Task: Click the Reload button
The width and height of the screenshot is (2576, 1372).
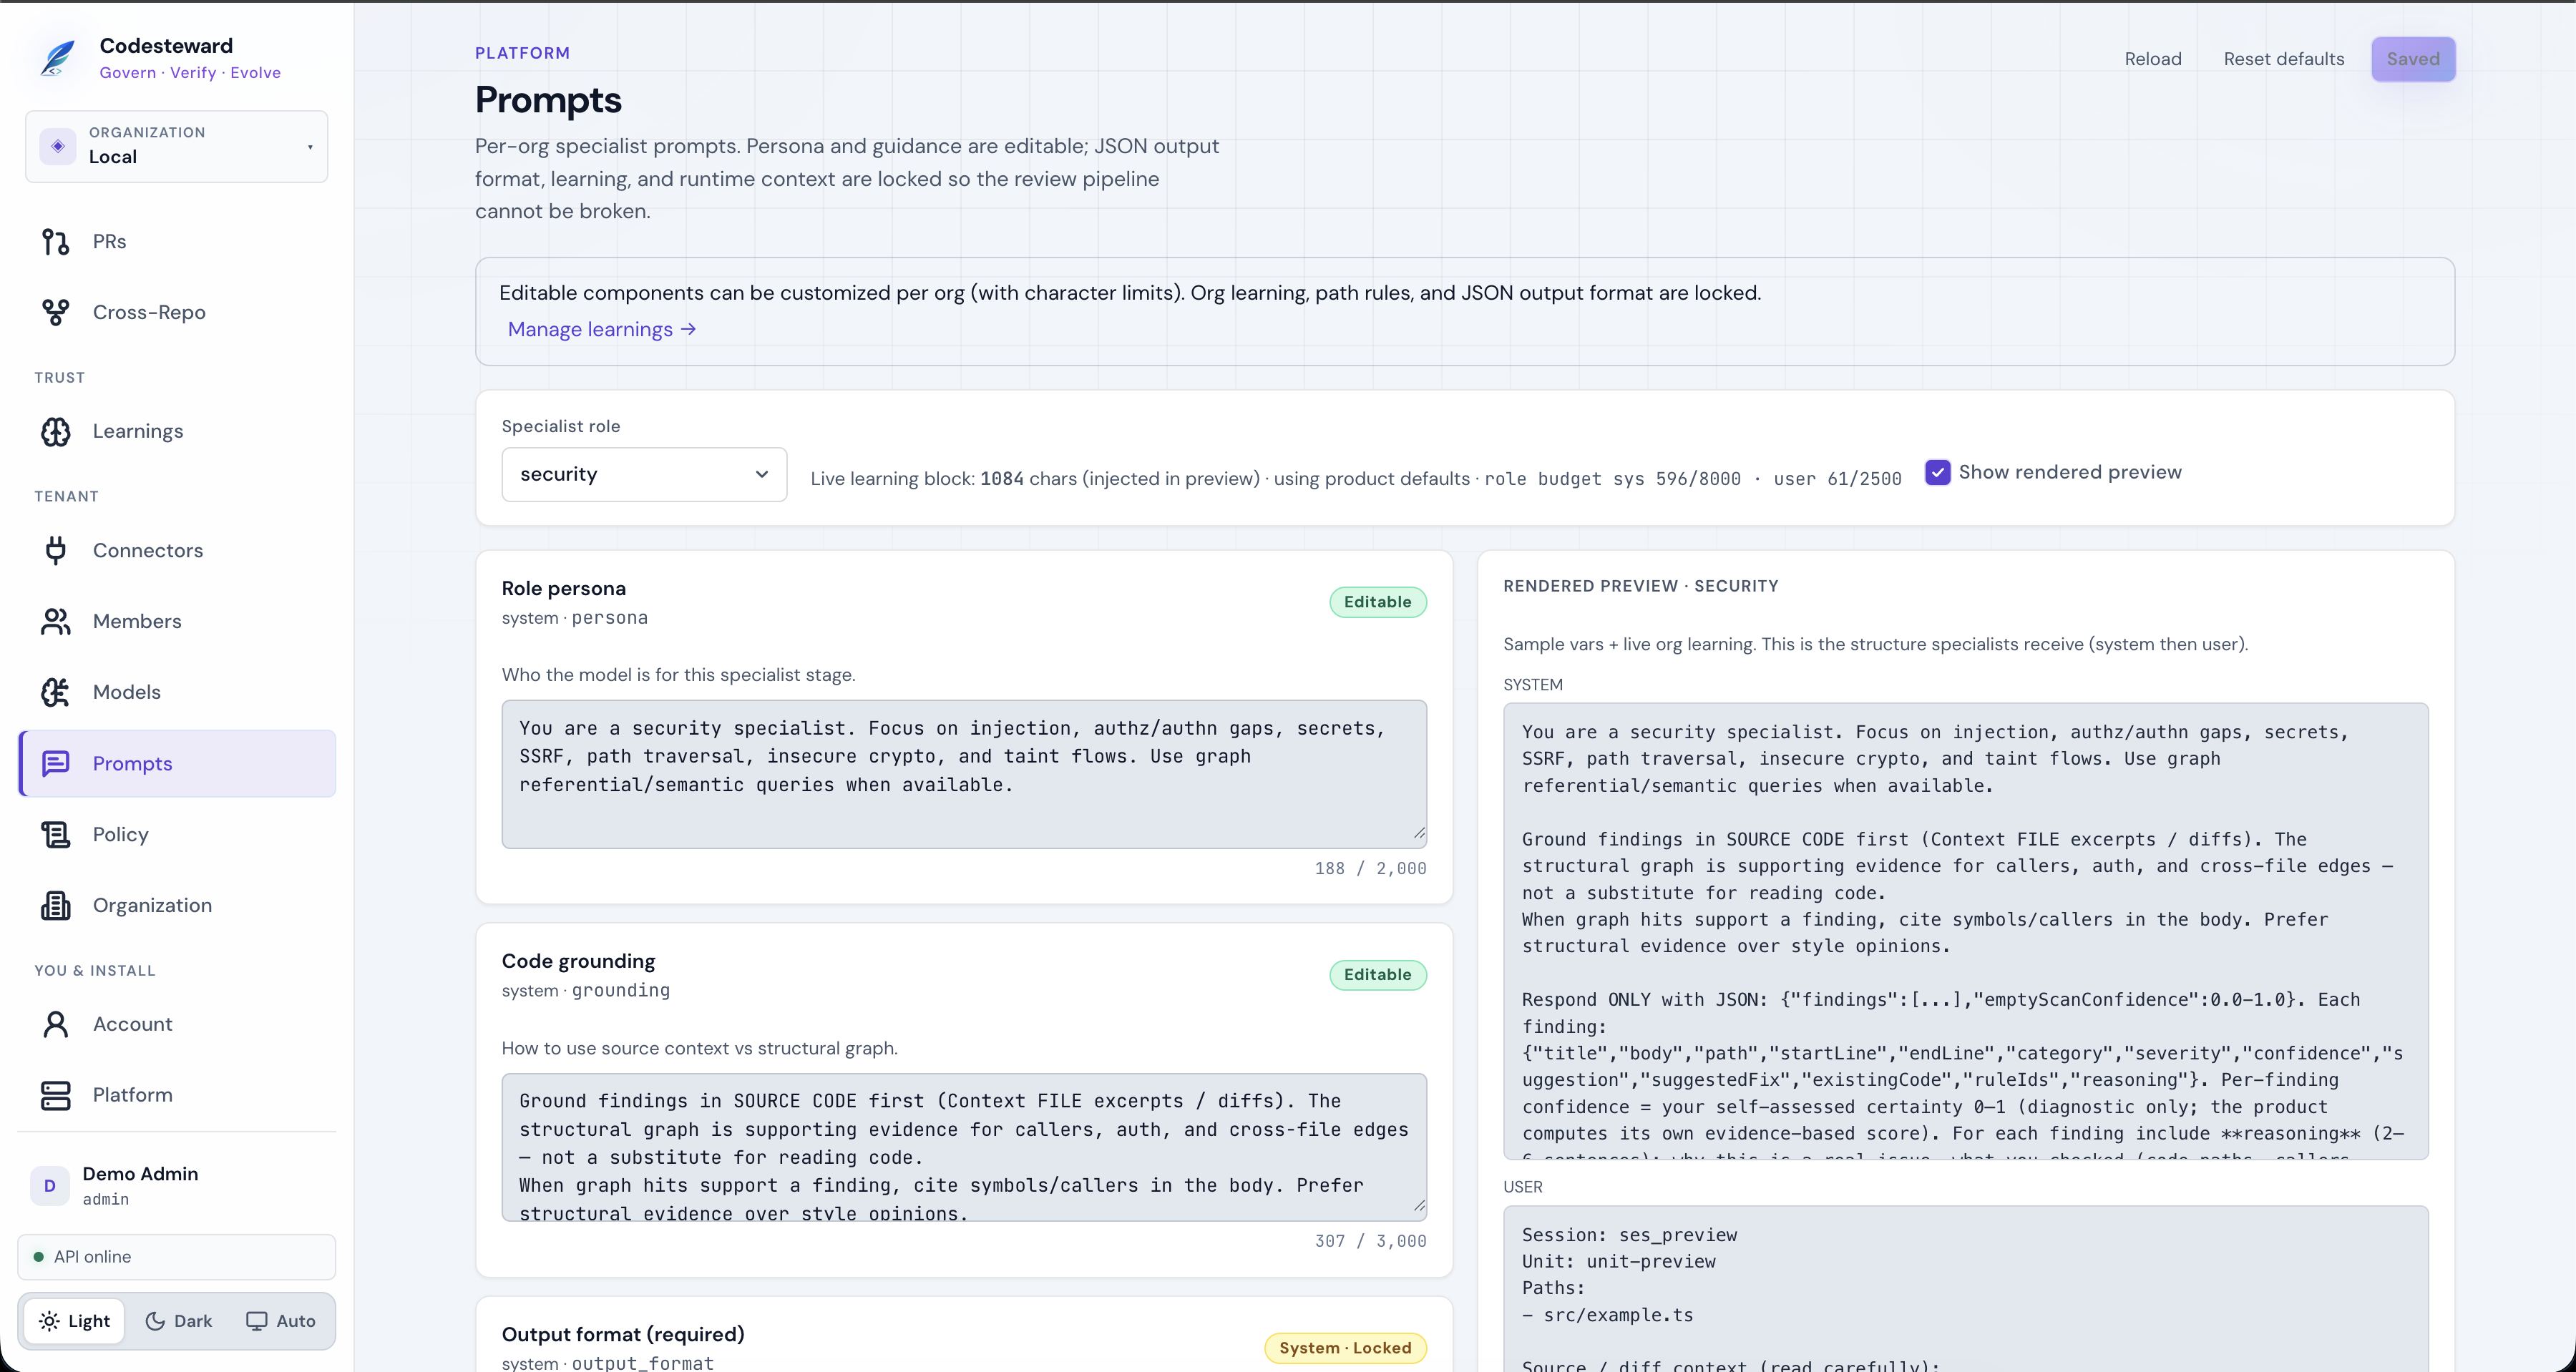Action: click(2153, 59)
